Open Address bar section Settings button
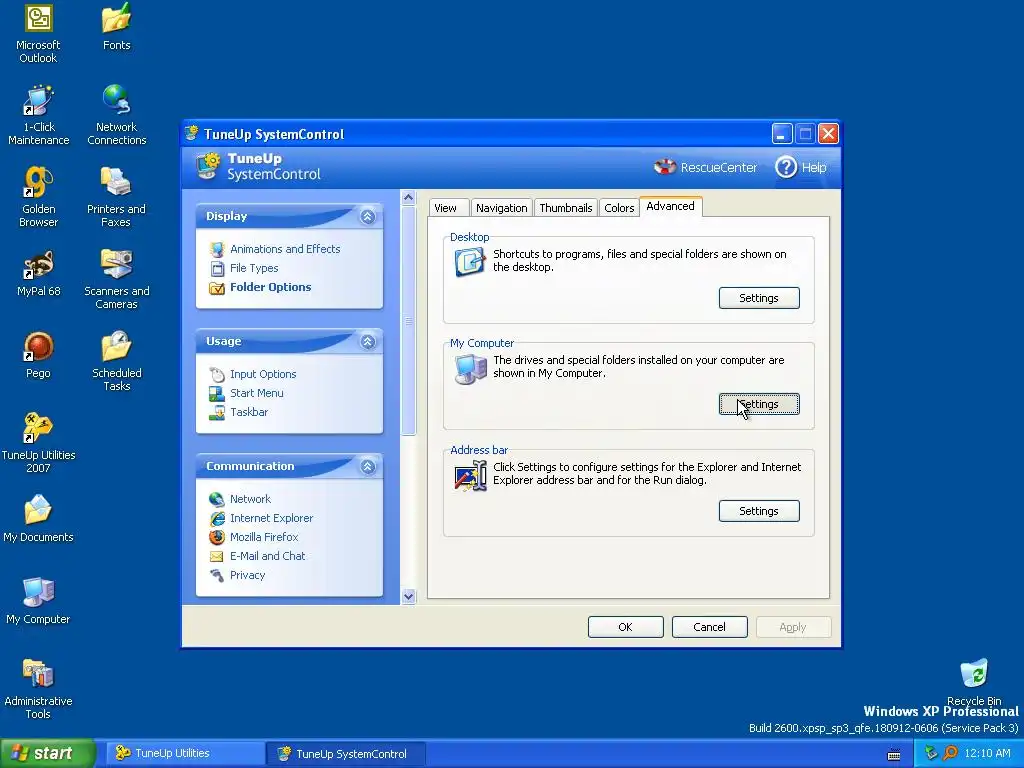 point(759,511)
